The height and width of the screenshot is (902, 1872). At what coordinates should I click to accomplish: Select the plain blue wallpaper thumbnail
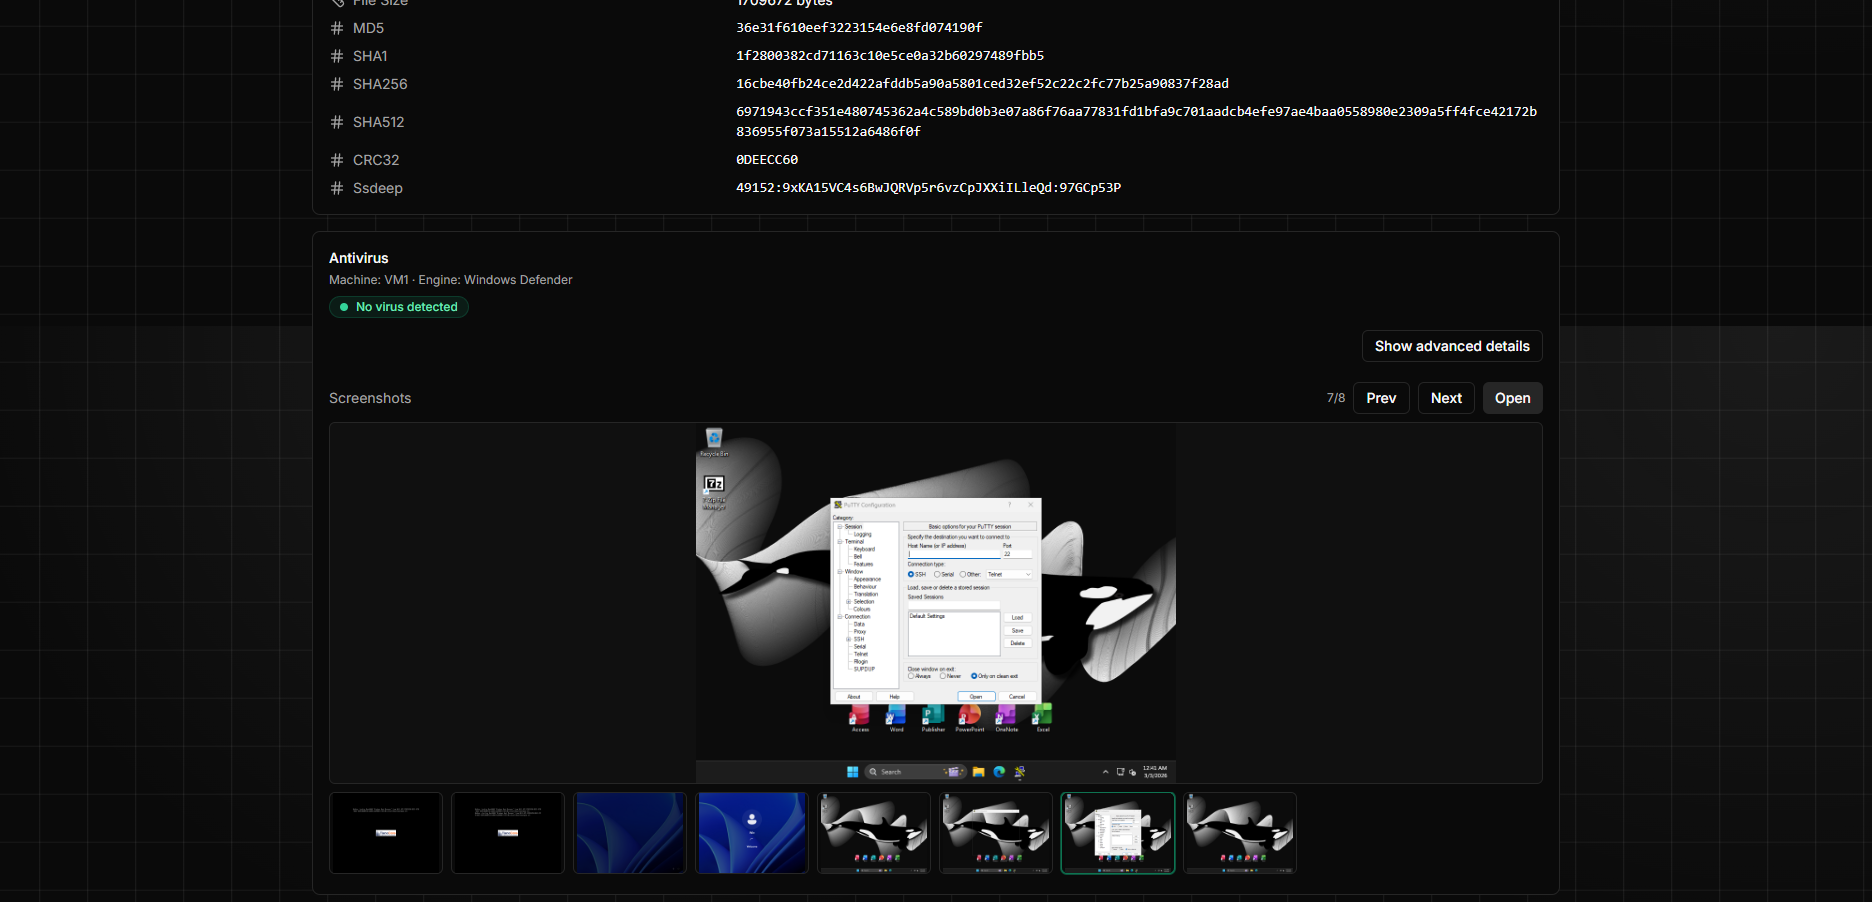630,833
